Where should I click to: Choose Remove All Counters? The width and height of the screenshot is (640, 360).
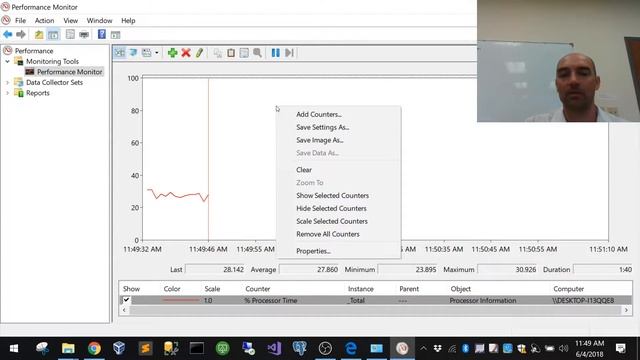point(328,234)
